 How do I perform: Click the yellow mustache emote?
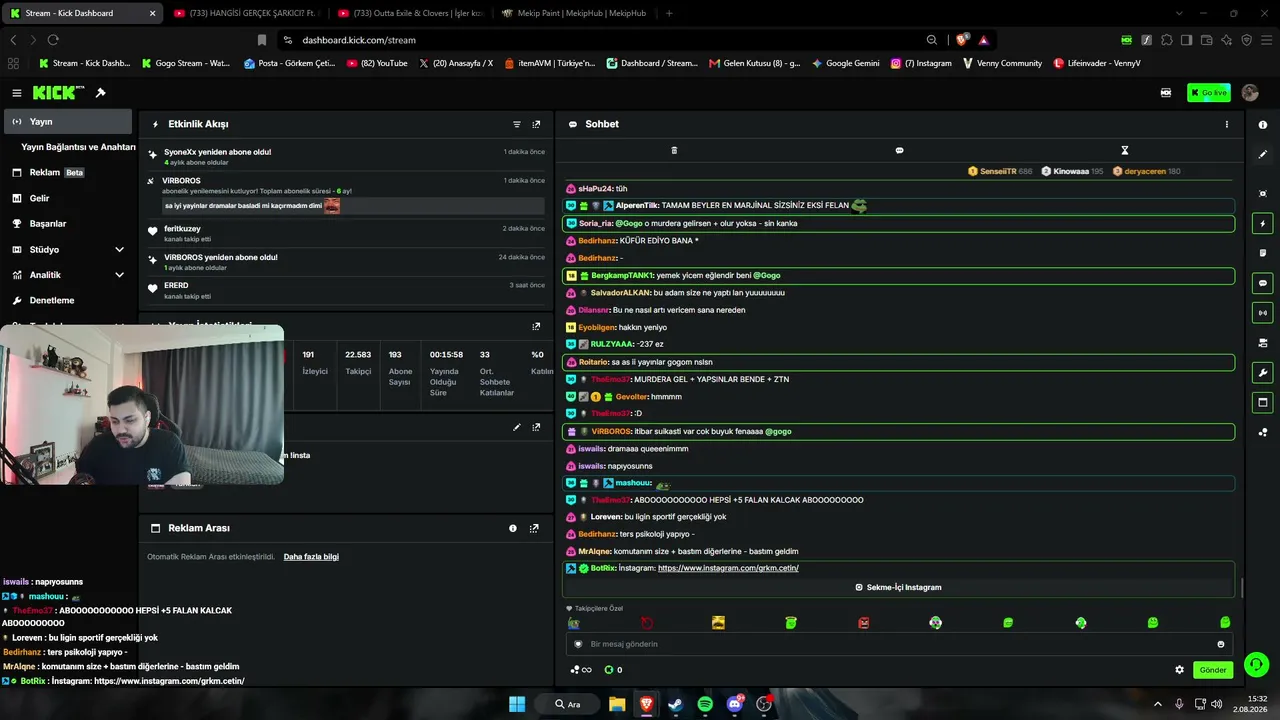(x=718, y=623)
